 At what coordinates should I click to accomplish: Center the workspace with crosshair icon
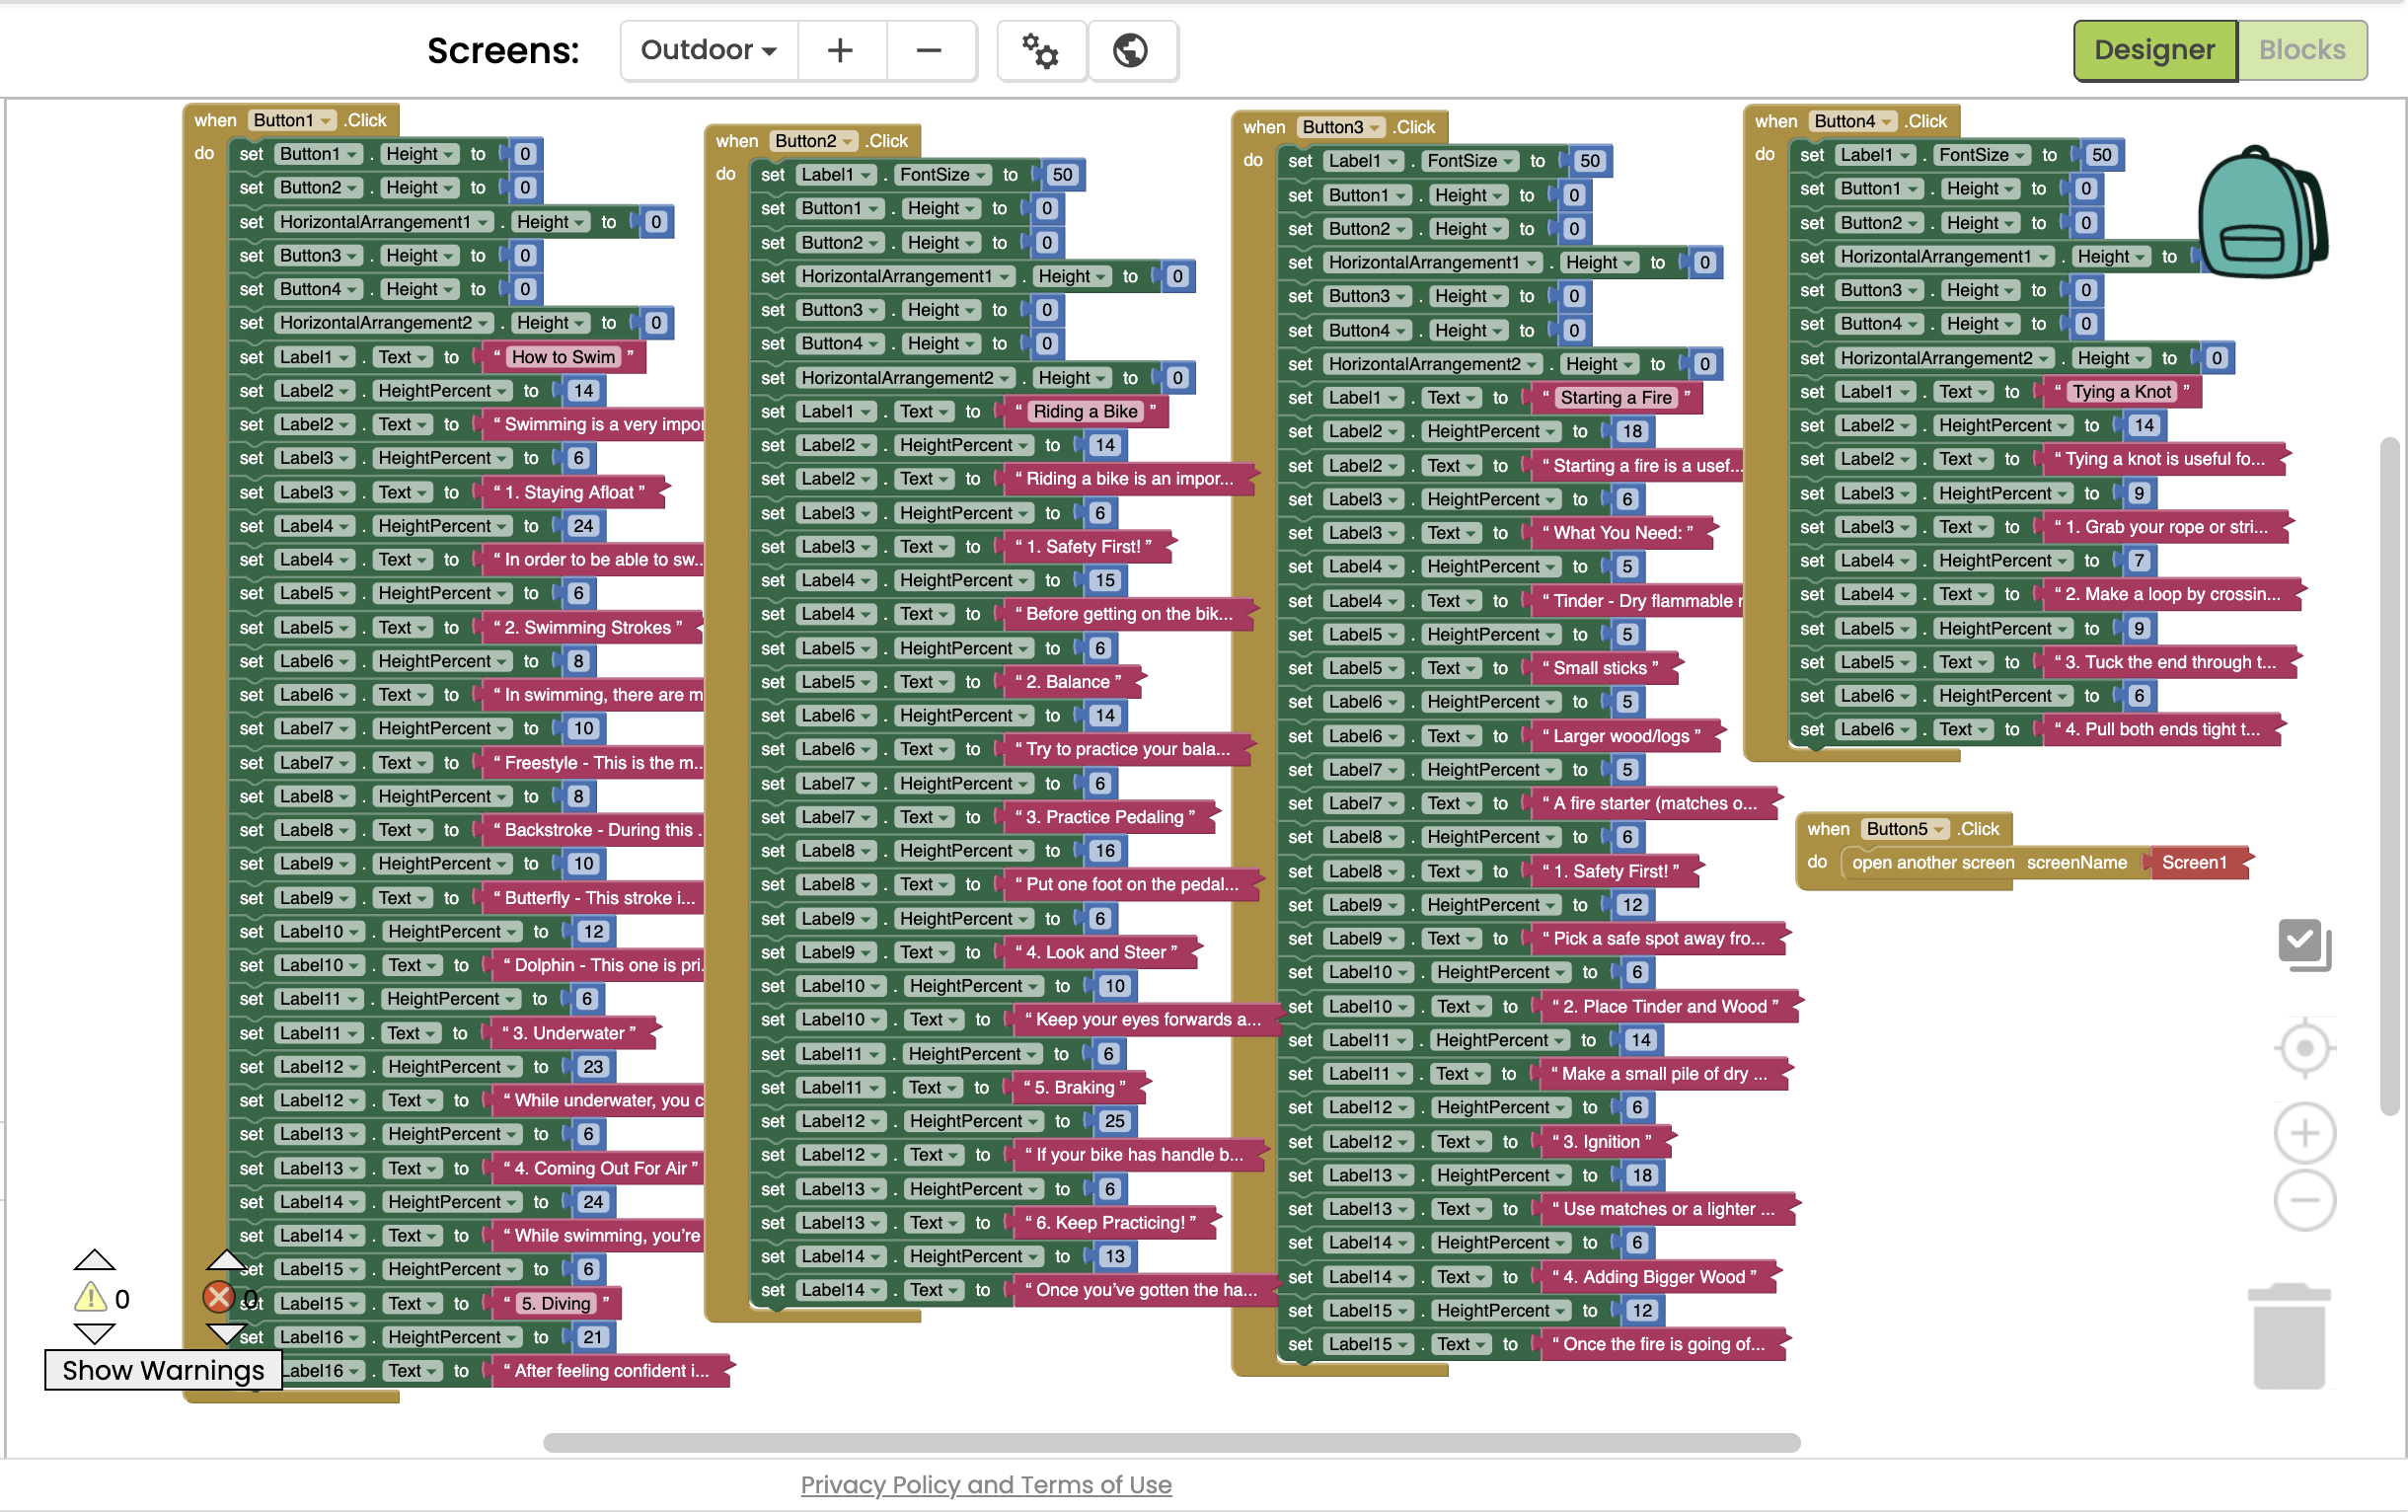pyautogui.click(x=2304, y=1048)
